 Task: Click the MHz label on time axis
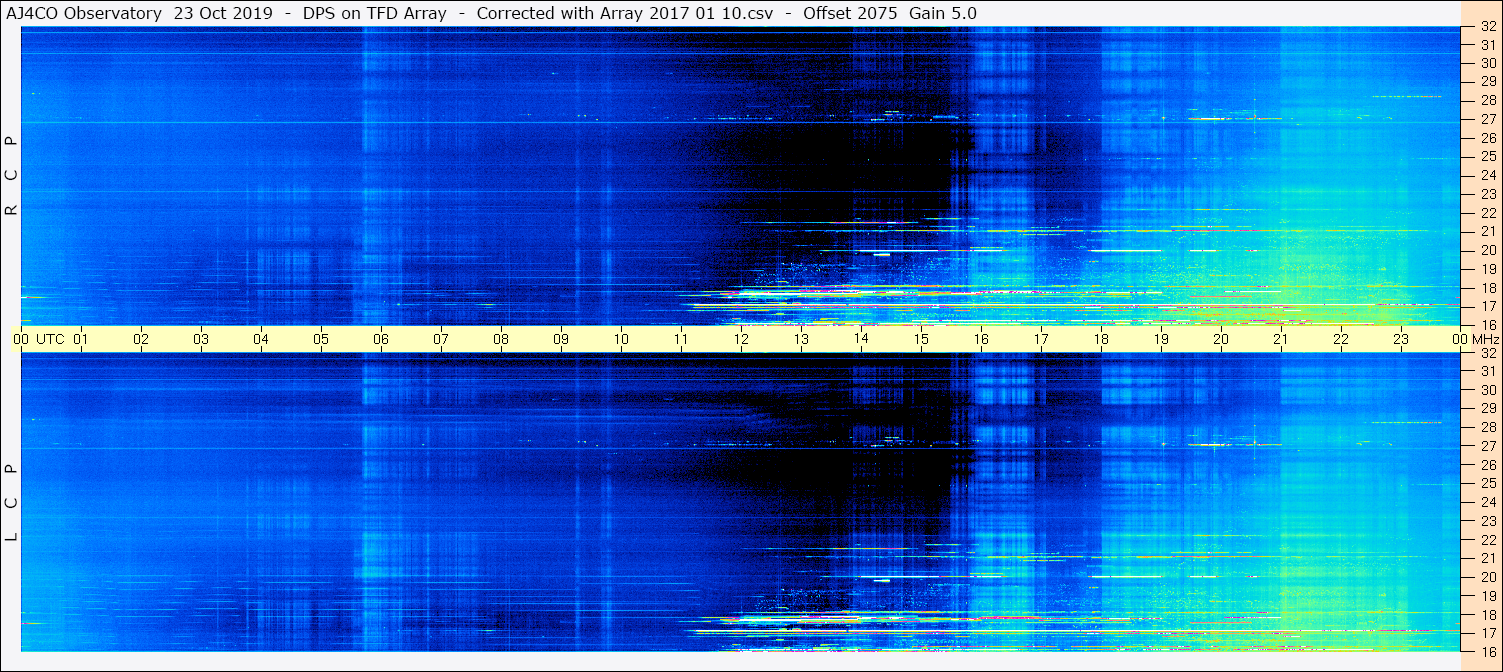point(1486,339)
